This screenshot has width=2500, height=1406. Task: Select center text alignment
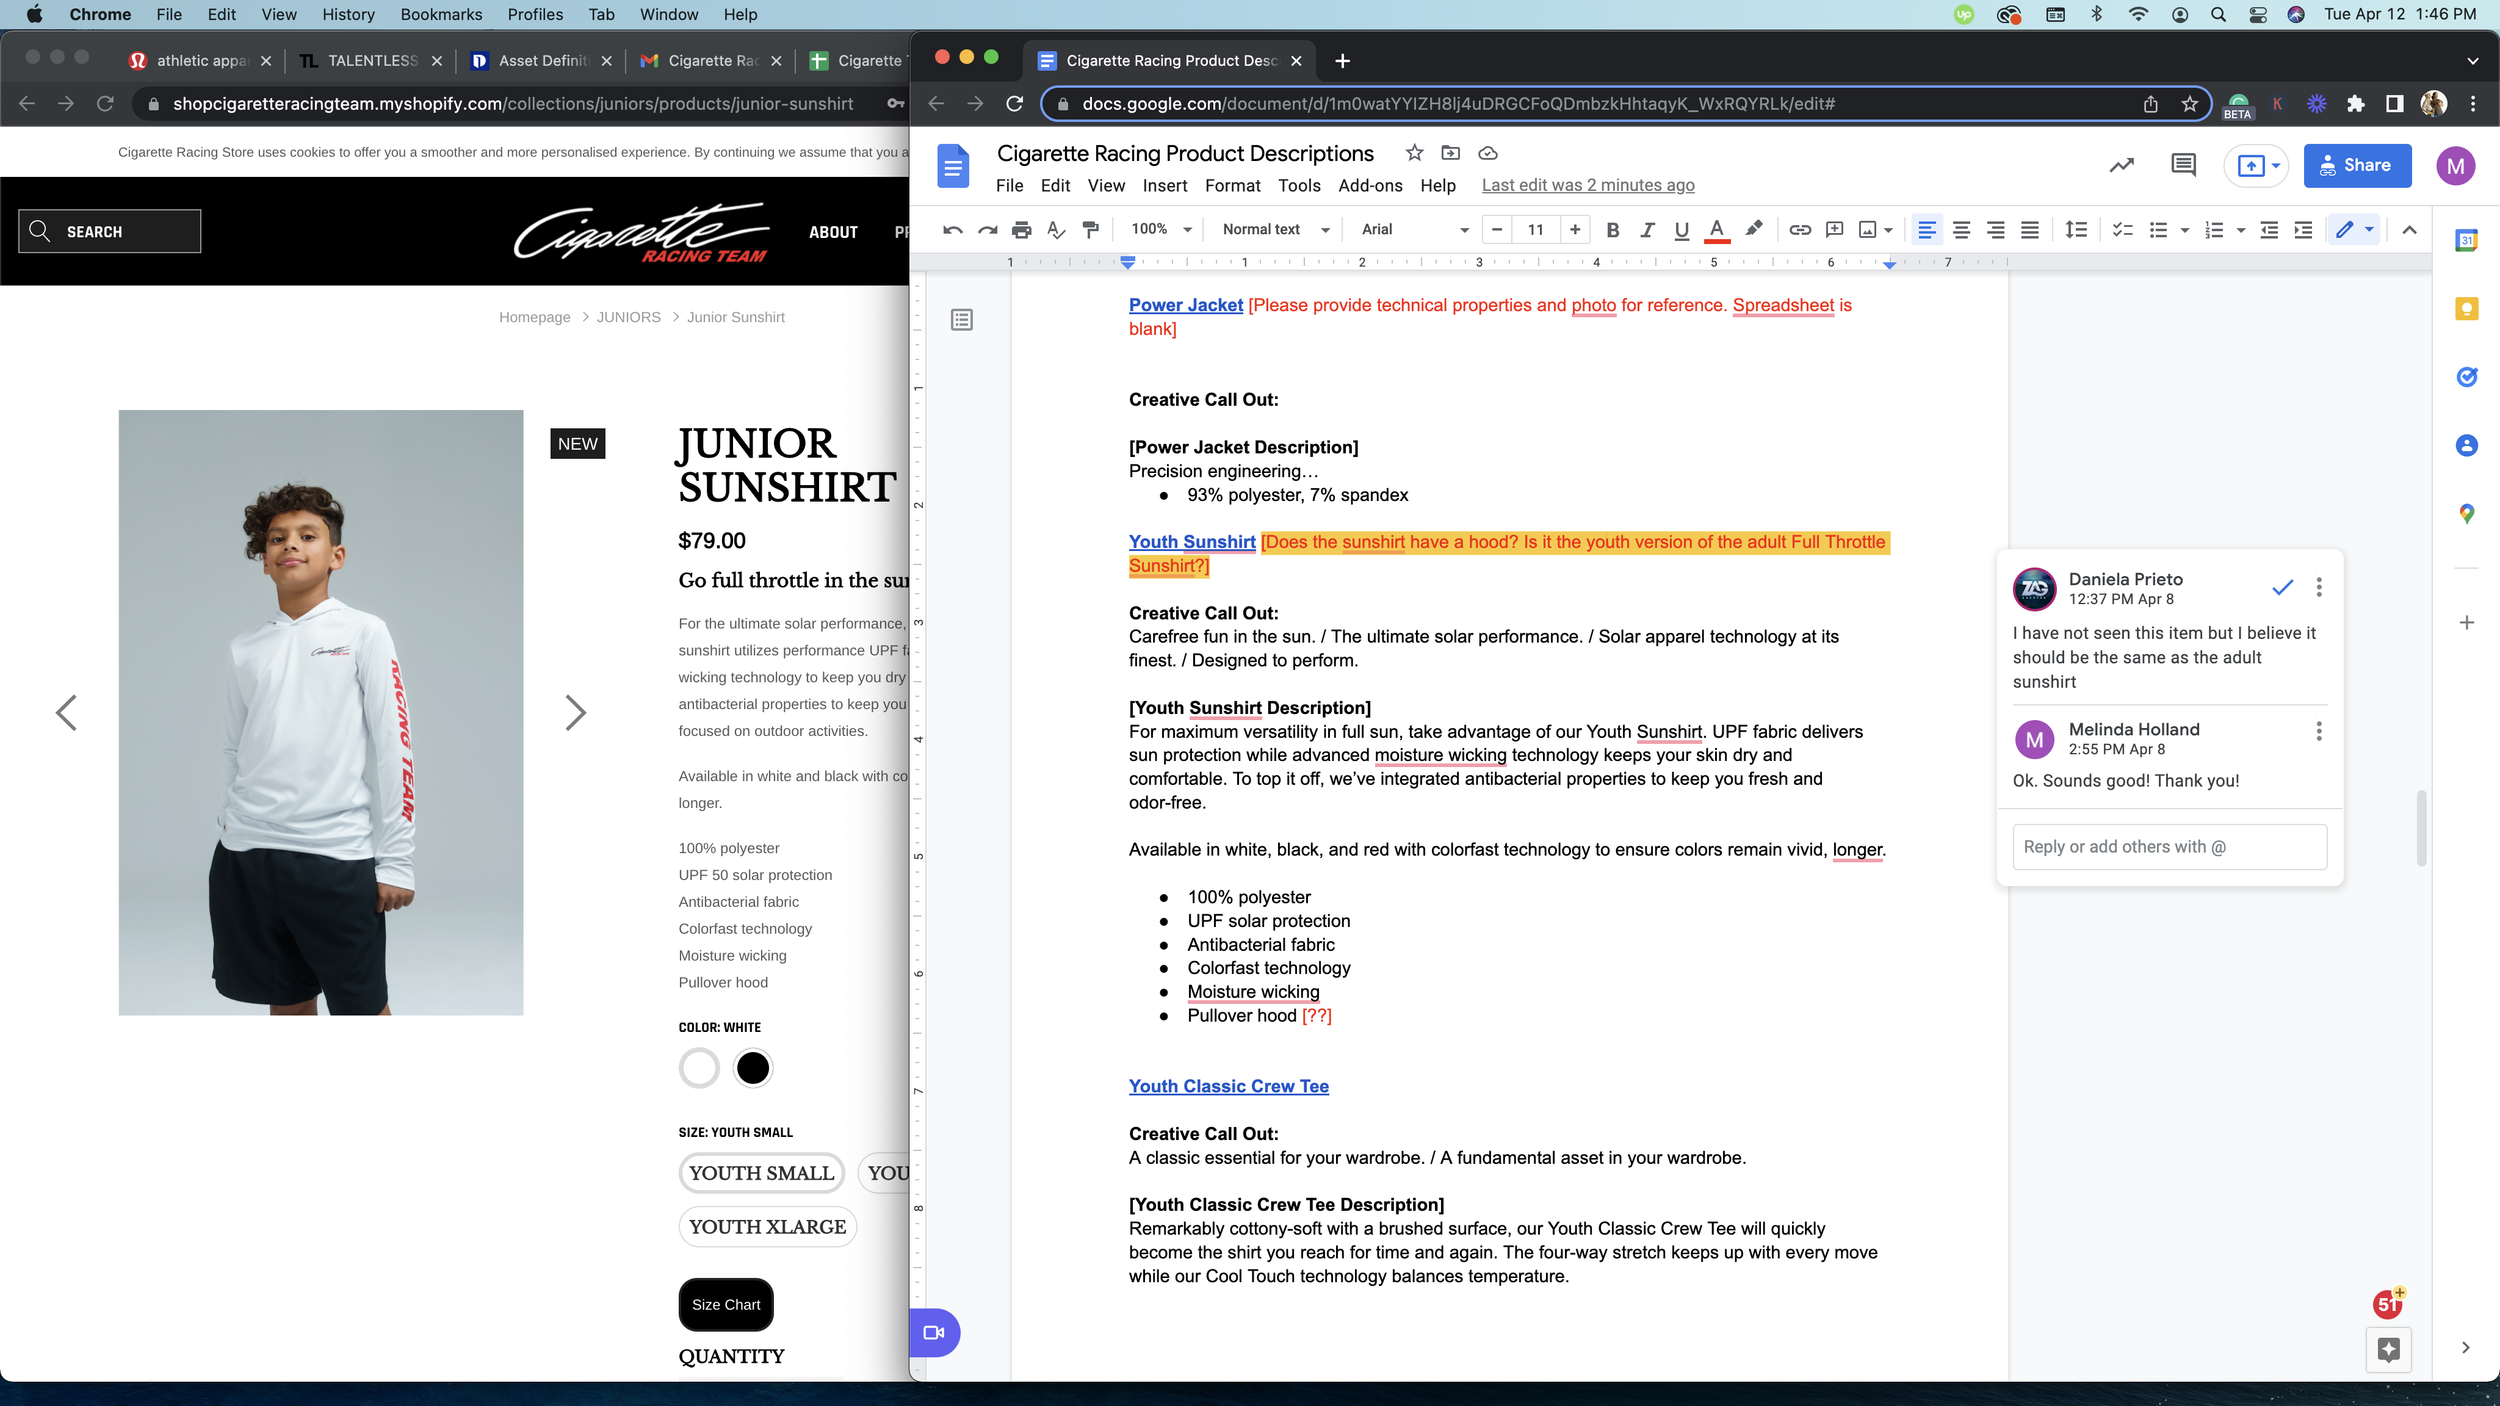pyautogui.click(x=1961, y=230)
